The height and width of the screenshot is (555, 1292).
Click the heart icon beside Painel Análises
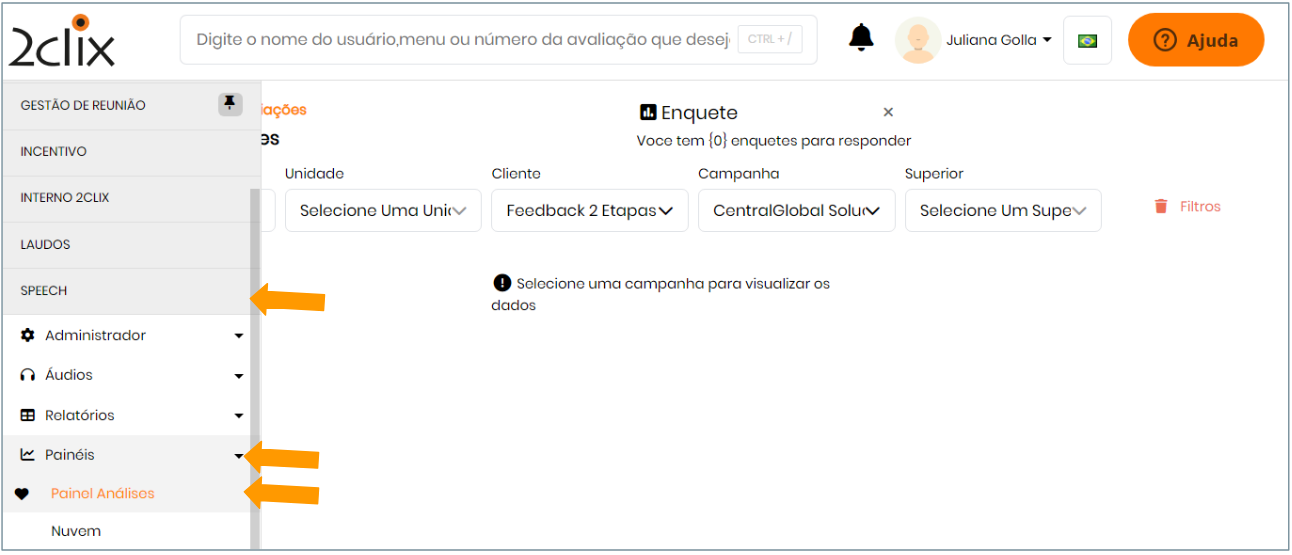click(23, 494)
